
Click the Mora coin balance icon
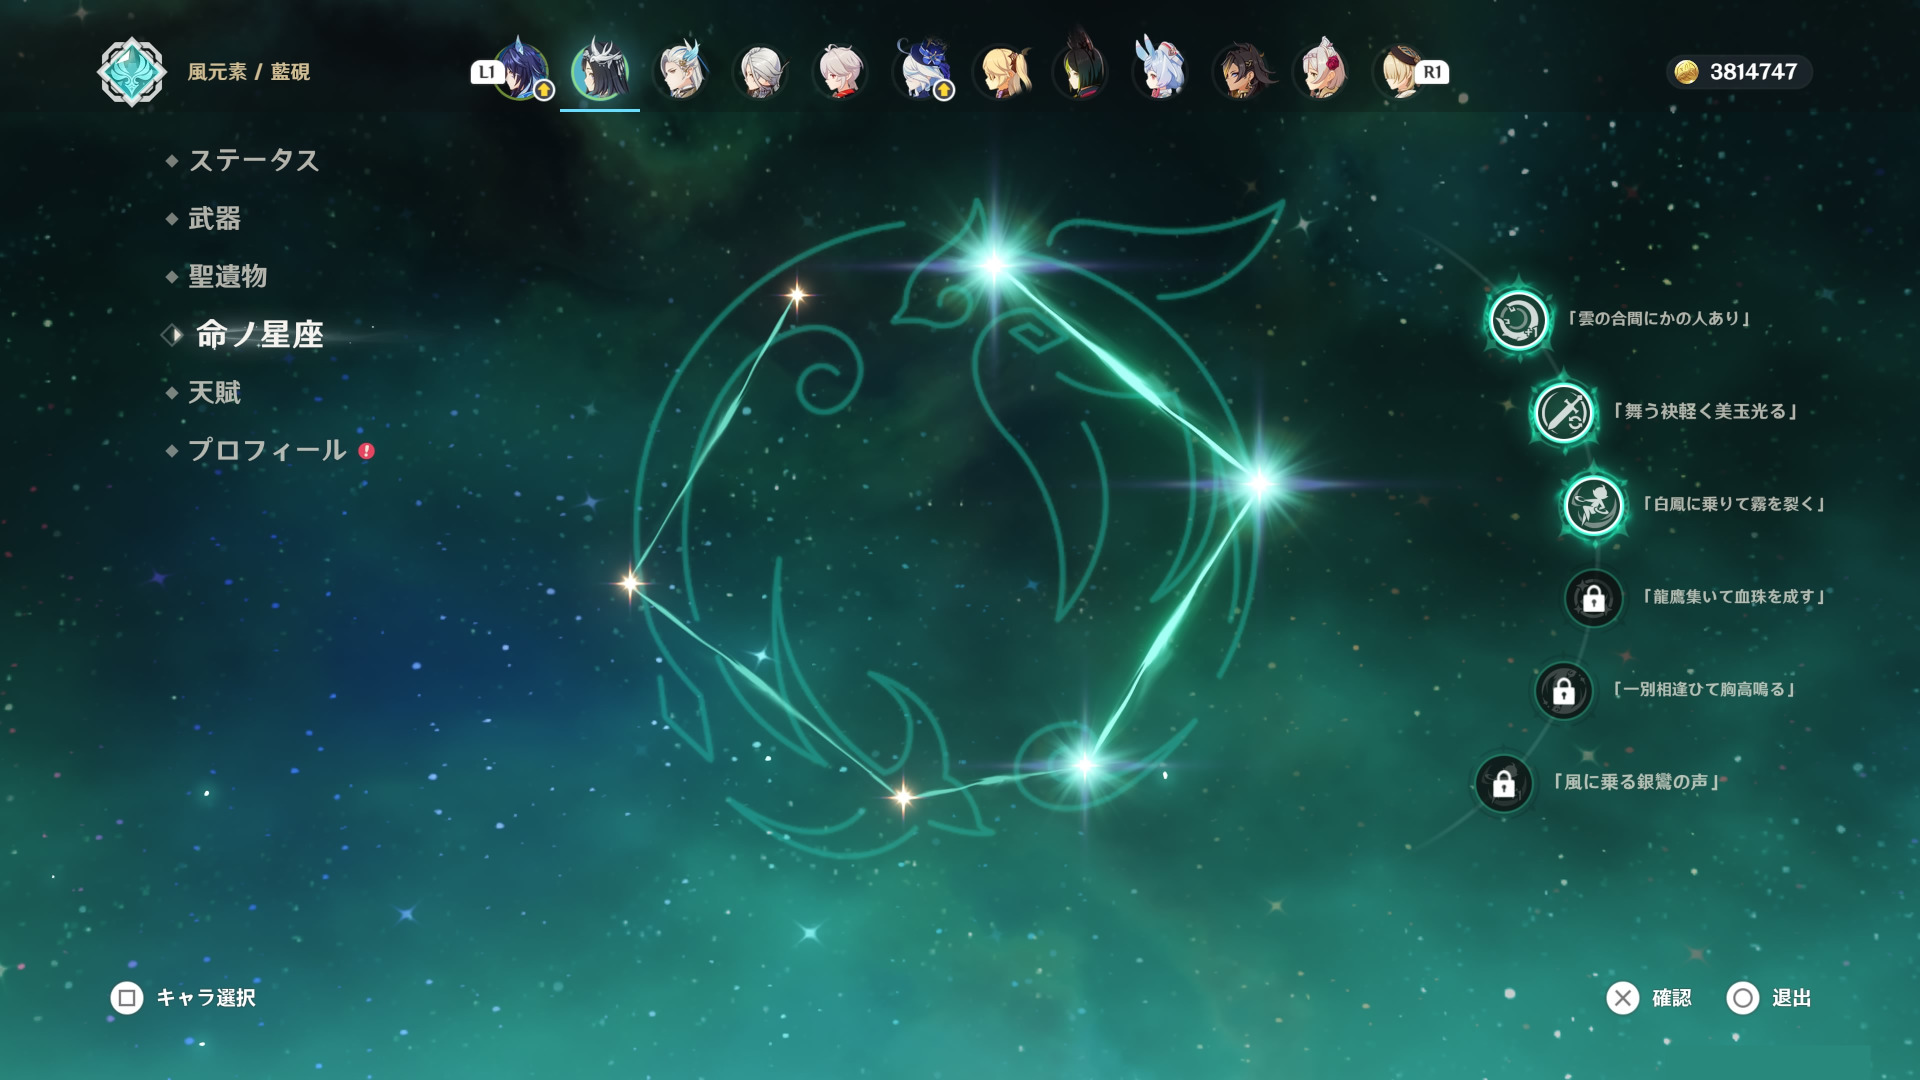[x=1686, y=72]
